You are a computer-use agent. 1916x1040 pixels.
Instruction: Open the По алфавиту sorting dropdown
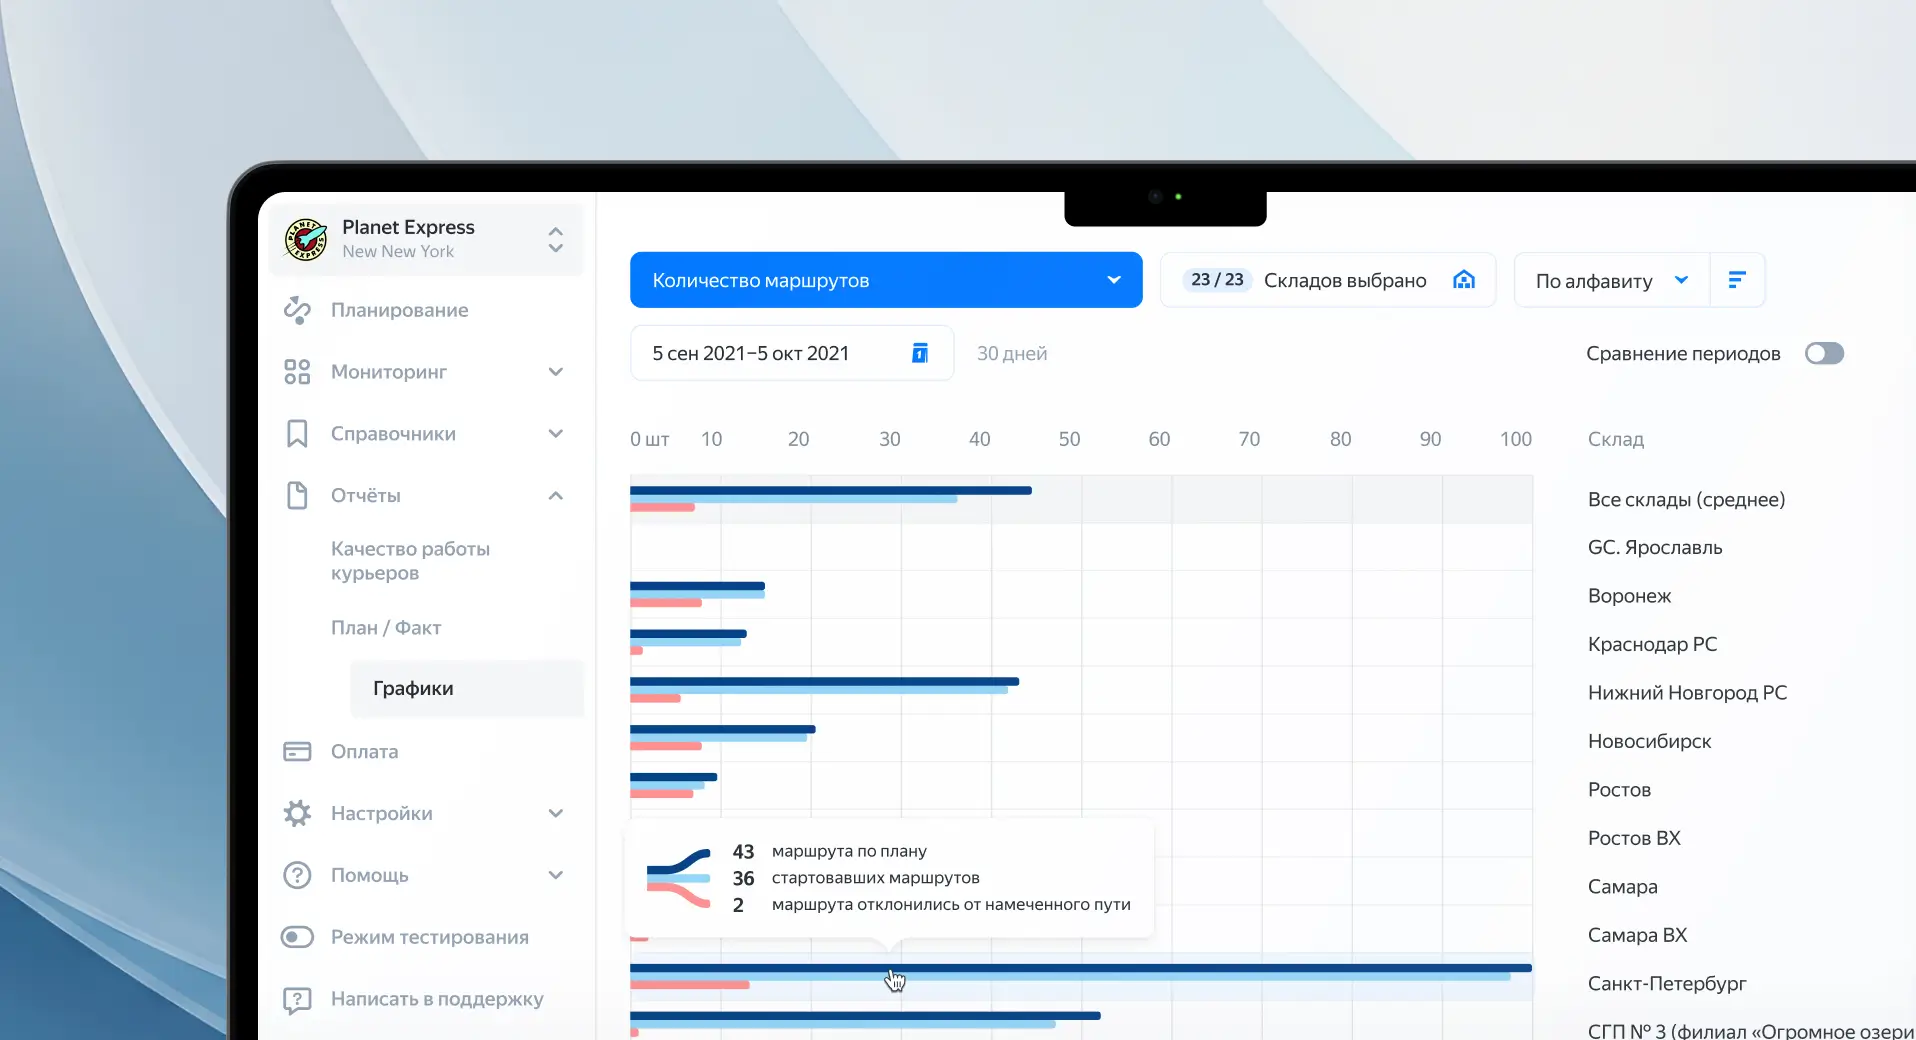point(1612,280)
